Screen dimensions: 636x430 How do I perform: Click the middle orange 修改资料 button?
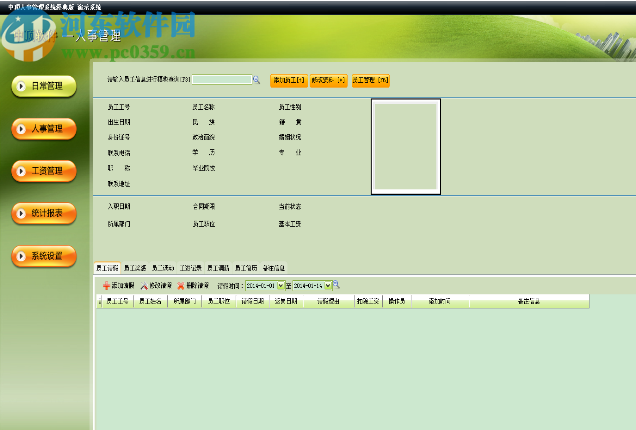tap(329, 80)
